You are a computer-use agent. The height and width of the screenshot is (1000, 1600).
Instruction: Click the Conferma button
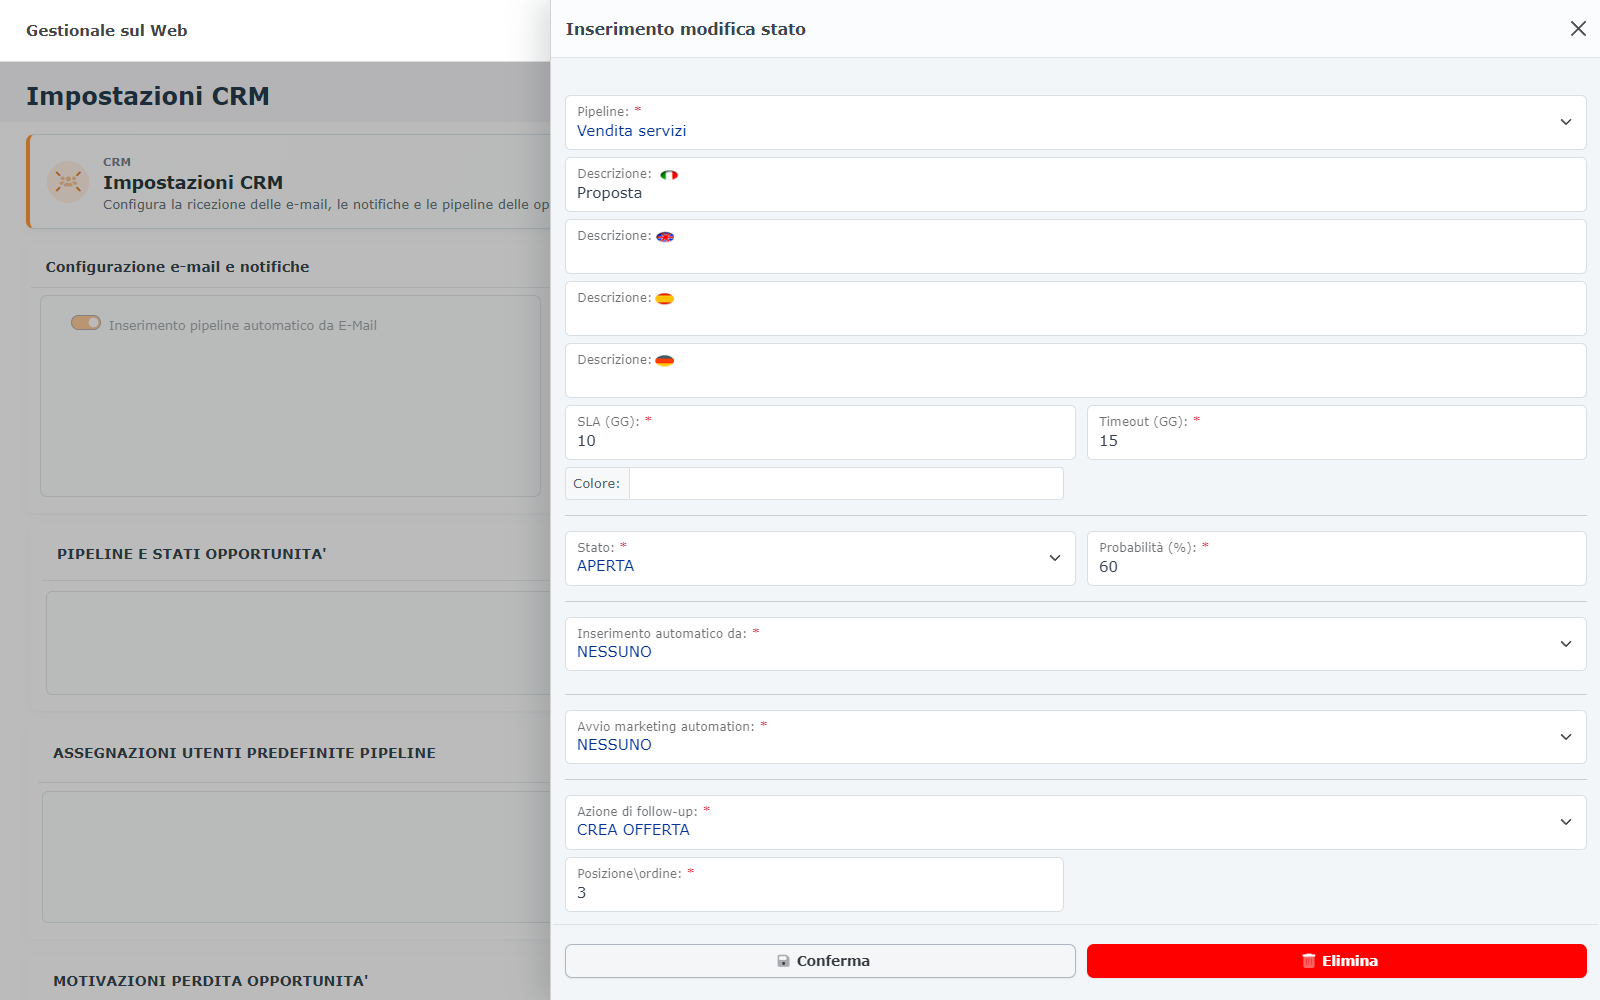pyautogui.click(x=820, y=961)
